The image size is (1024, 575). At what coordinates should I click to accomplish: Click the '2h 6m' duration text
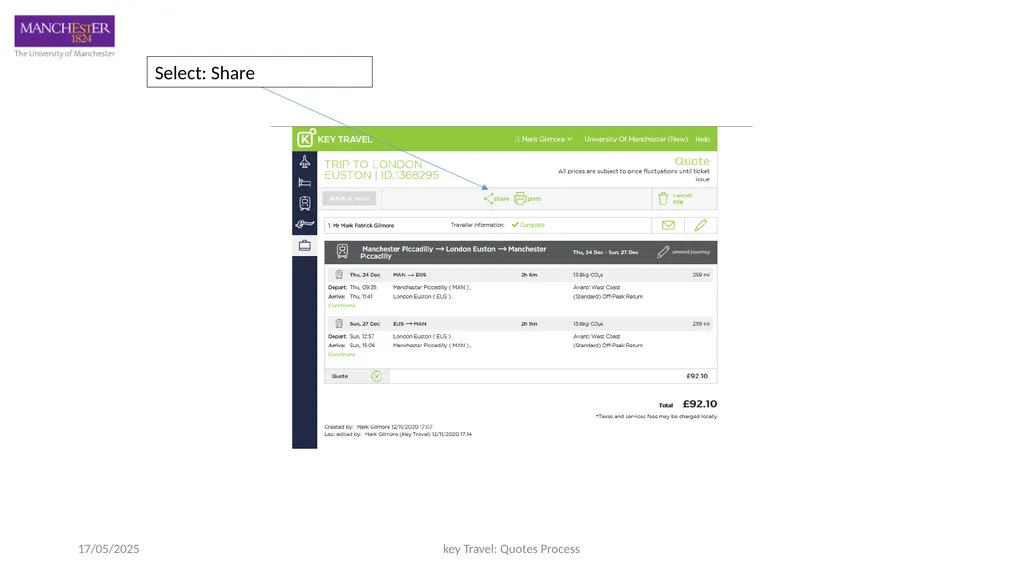(x=529, y=275)
